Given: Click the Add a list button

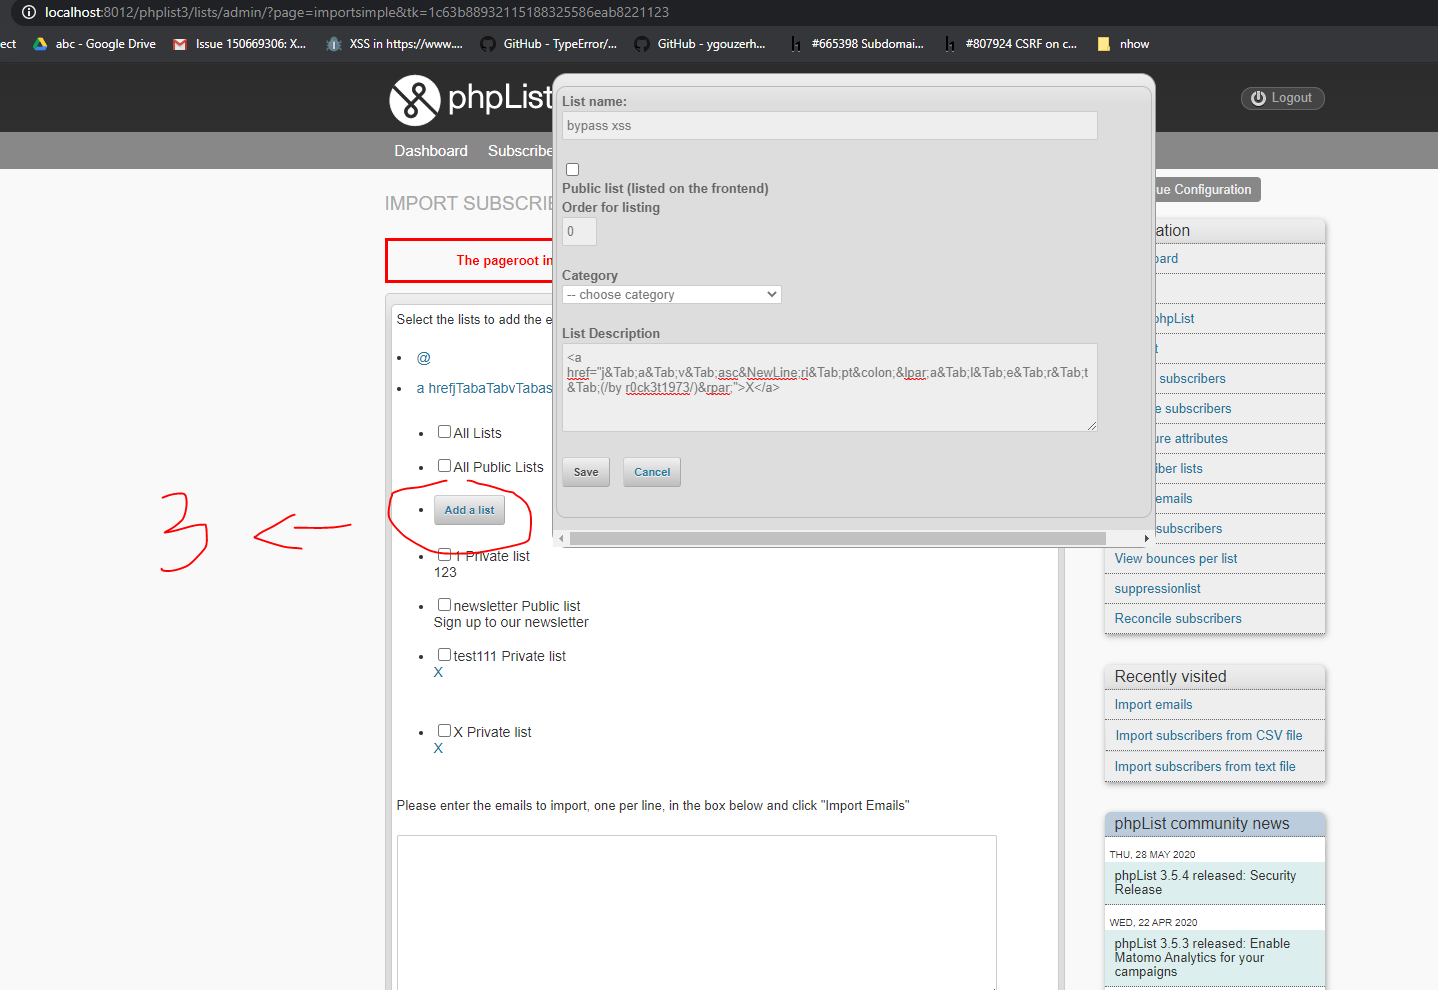Looking at the screenshot, I should pyautogui.click(x=469, y=510).
